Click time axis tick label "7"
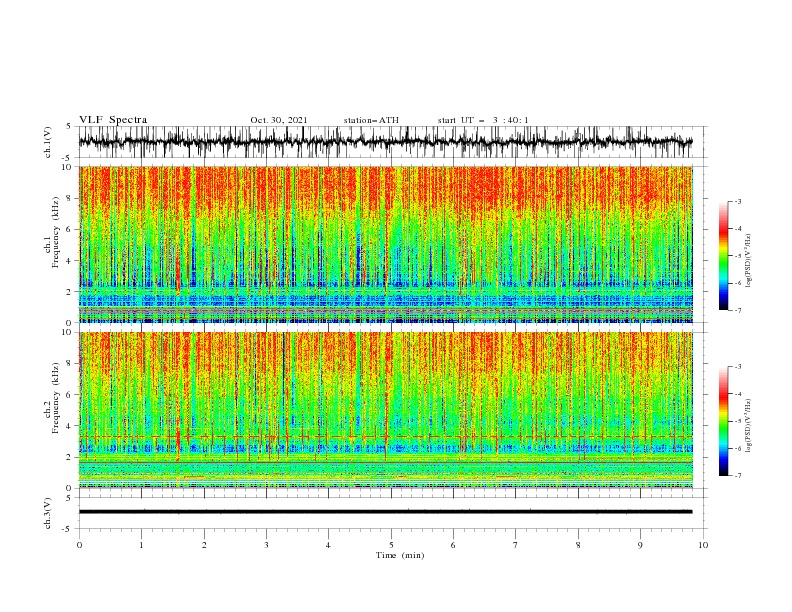Screen dimensions: 792x612 click(516, 545)
